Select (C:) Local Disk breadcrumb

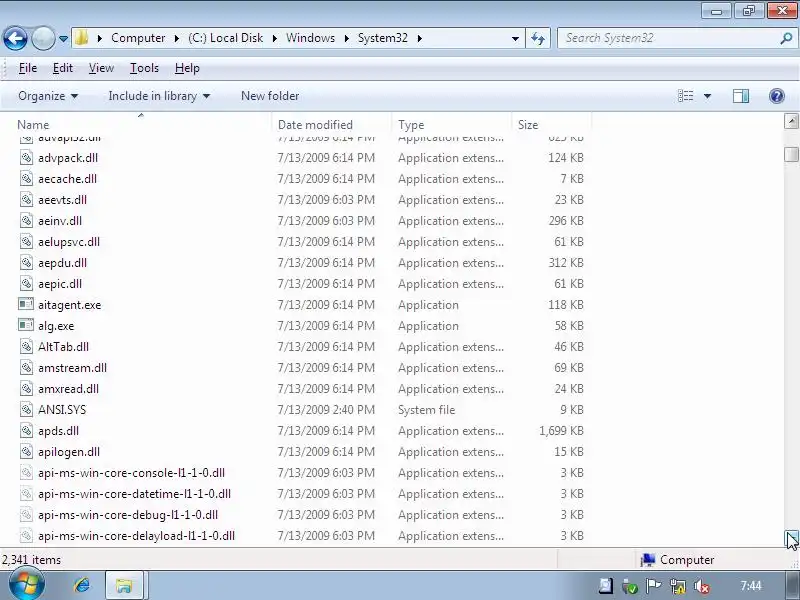pyautogui.click(x=226, y=38)
